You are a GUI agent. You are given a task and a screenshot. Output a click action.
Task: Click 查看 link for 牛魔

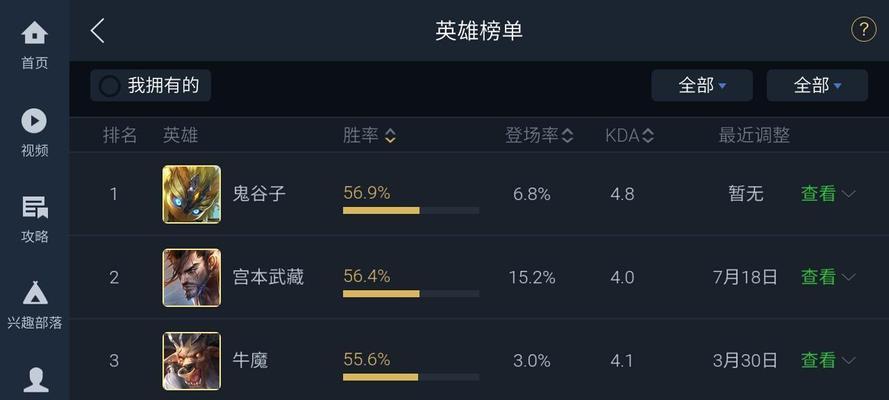818,360
